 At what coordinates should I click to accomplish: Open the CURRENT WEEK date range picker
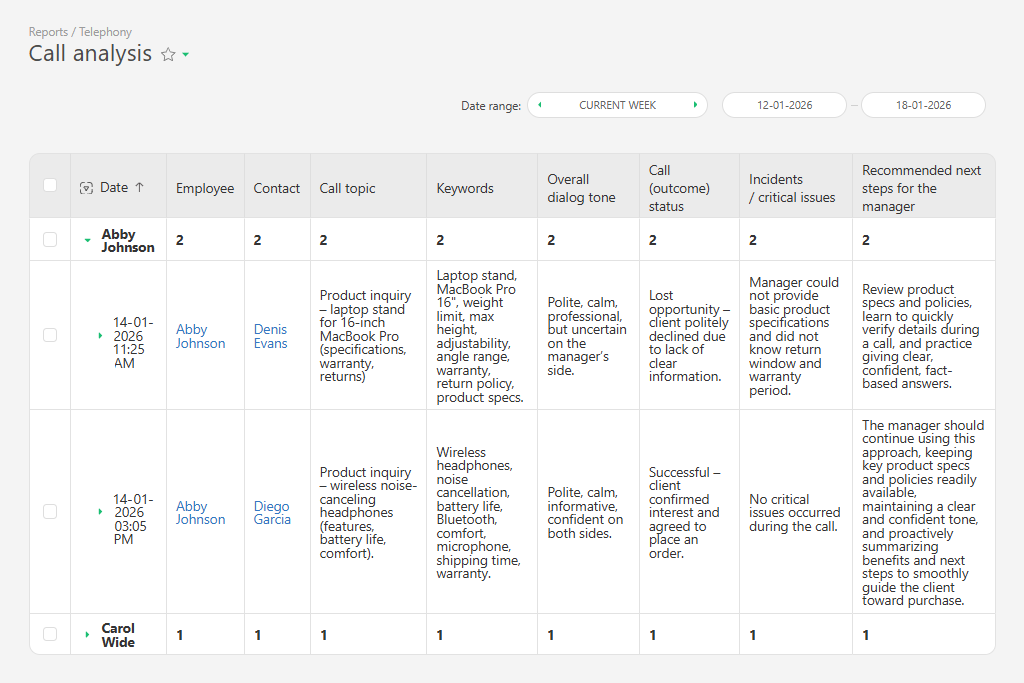pyautogui.click(x=617, y=105)
